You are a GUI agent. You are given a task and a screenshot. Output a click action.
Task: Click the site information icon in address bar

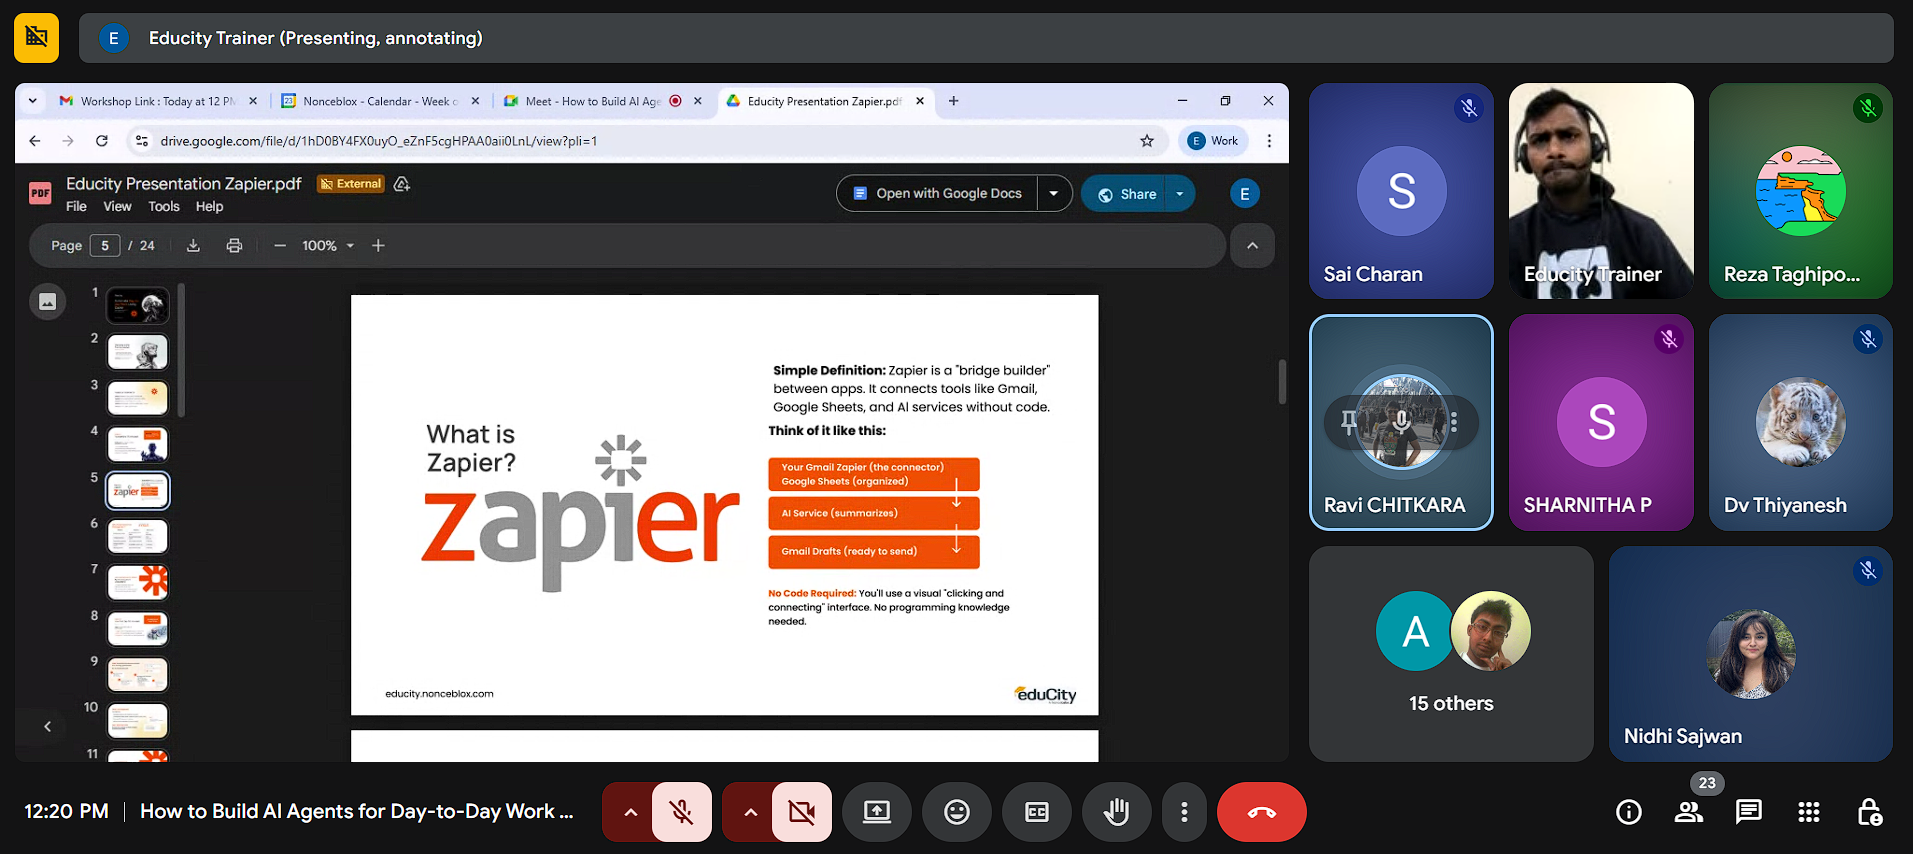coord(141,141)
